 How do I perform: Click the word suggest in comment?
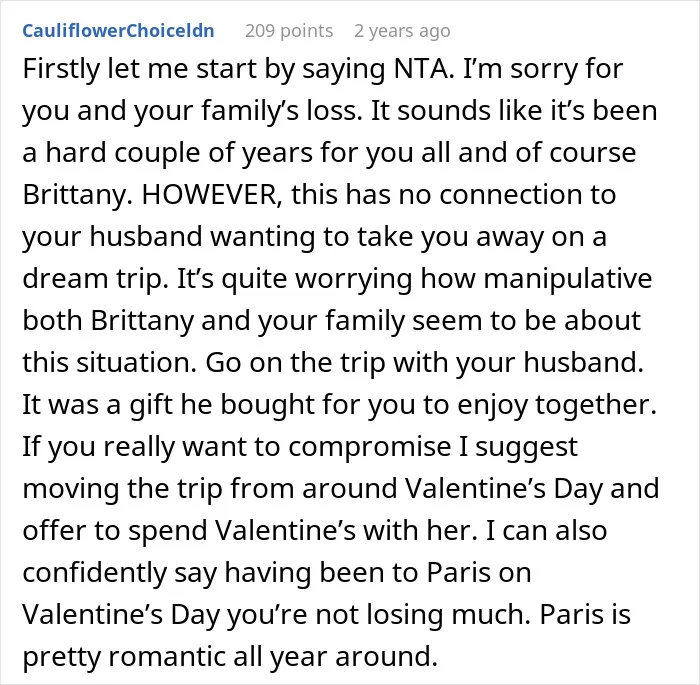click(527, 447)
